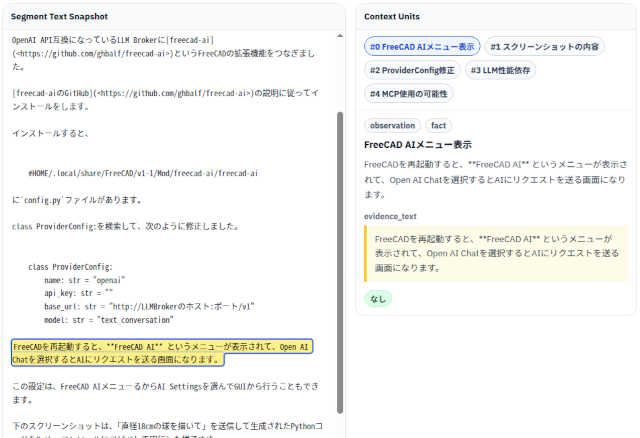The width and height of the screenshot is (640, 438).
Task: Click the FreeCAD AIメニュー表示 unit title
Action: 418,145
